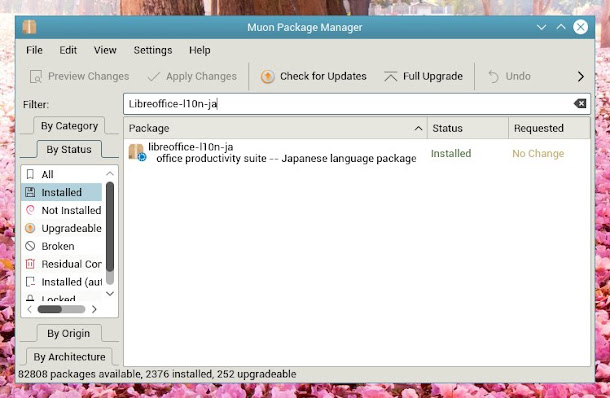Click the circle-slash icon beside Broken

coord(30,246)
